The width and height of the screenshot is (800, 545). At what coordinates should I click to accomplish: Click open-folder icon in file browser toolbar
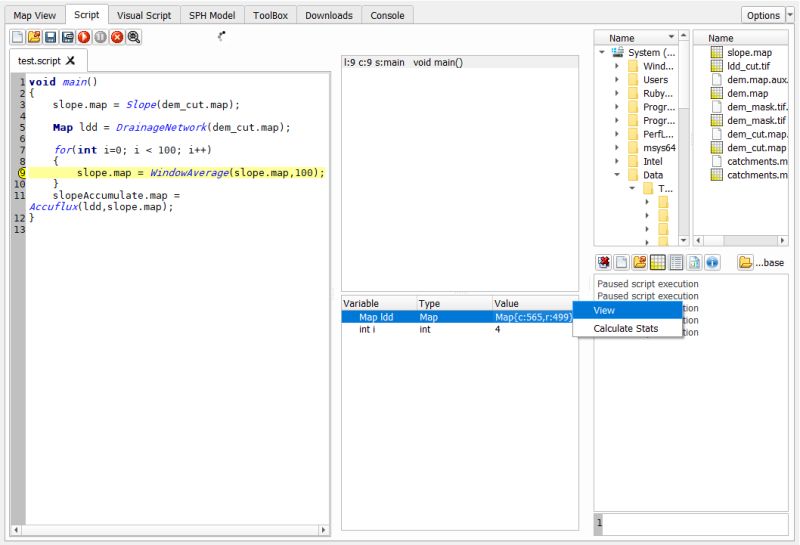(640, 262)
